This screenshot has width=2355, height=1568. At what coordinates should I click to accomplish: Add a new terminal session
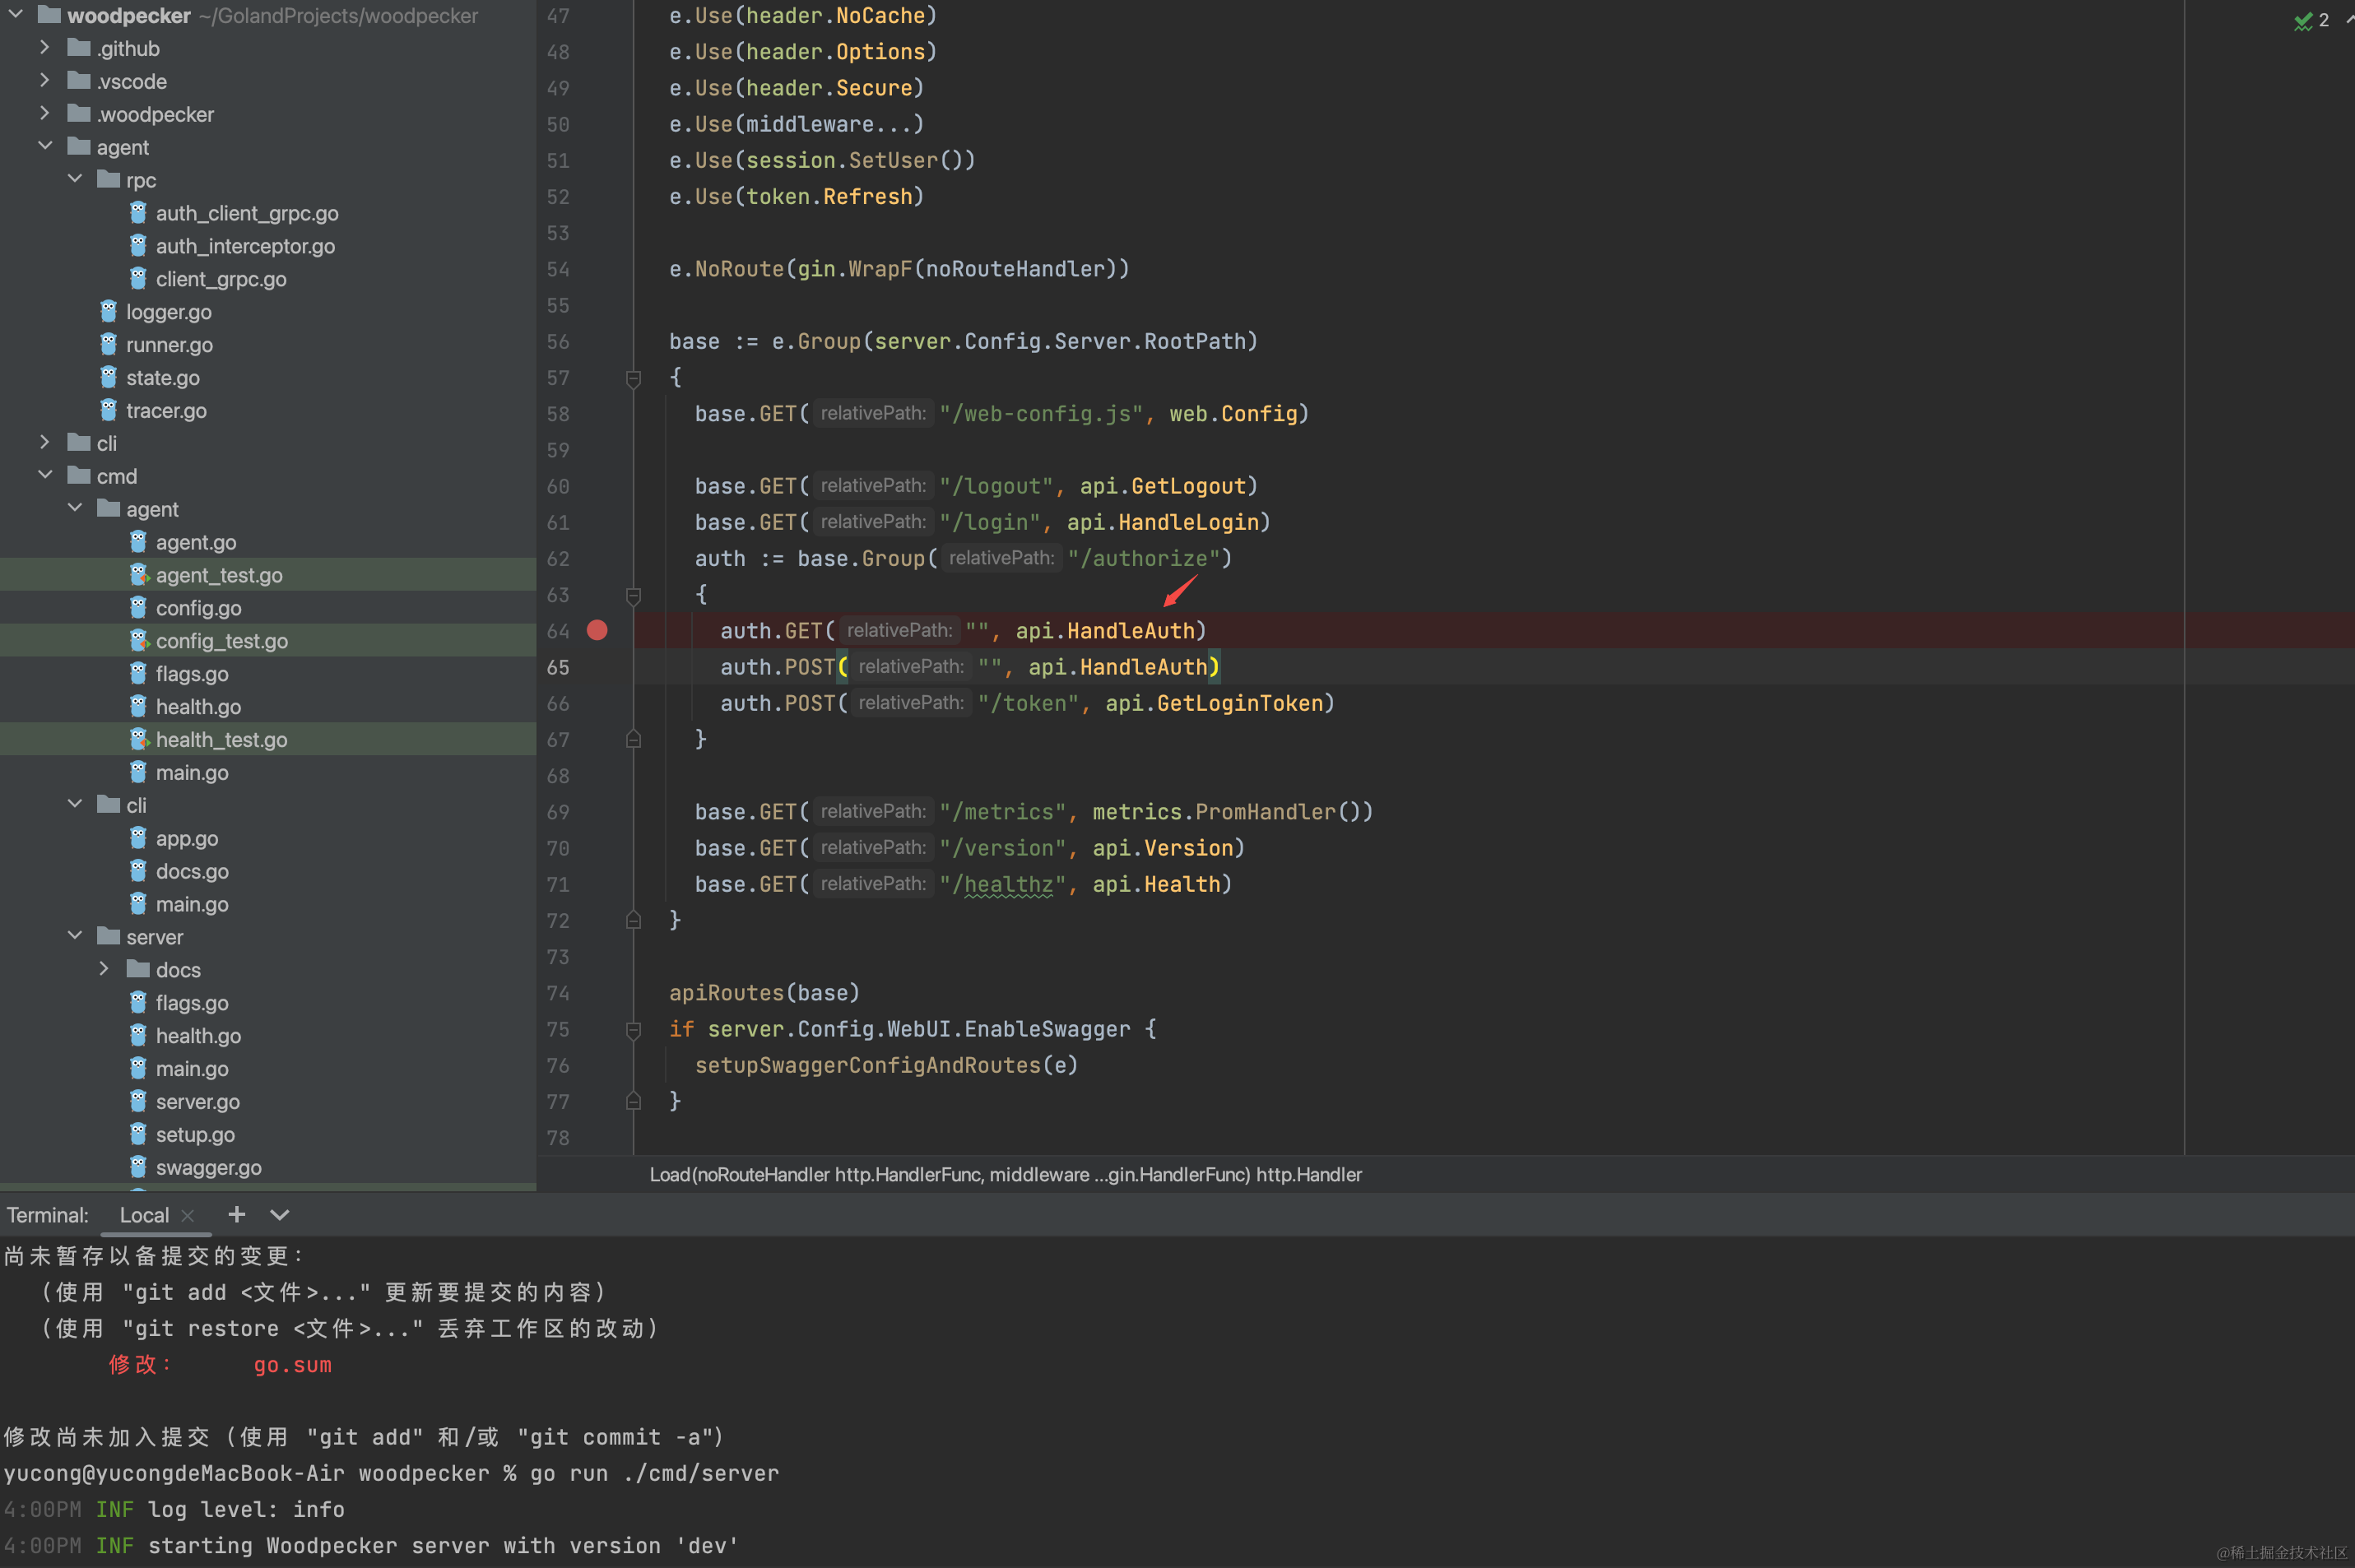pos(236,1214)
